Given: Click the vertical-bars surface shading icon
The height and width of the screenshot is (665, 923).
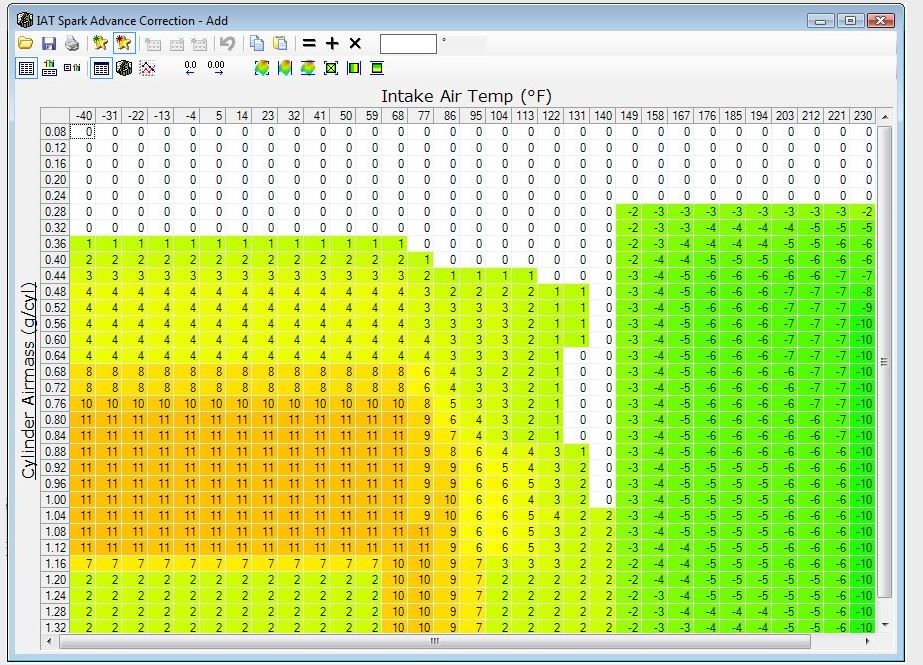Looking at the screenshot, I should [x=285, y=68].
